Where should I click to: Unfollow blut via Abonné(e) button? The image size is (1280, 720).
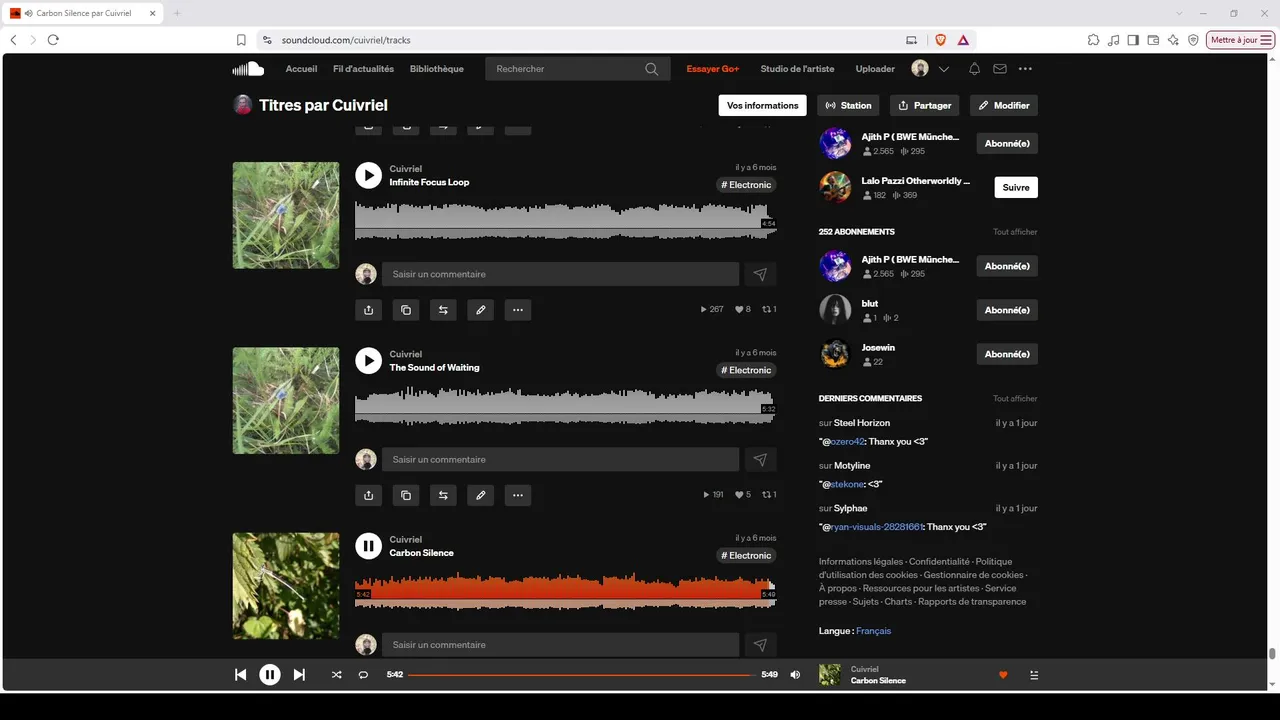coord(1007,310)
